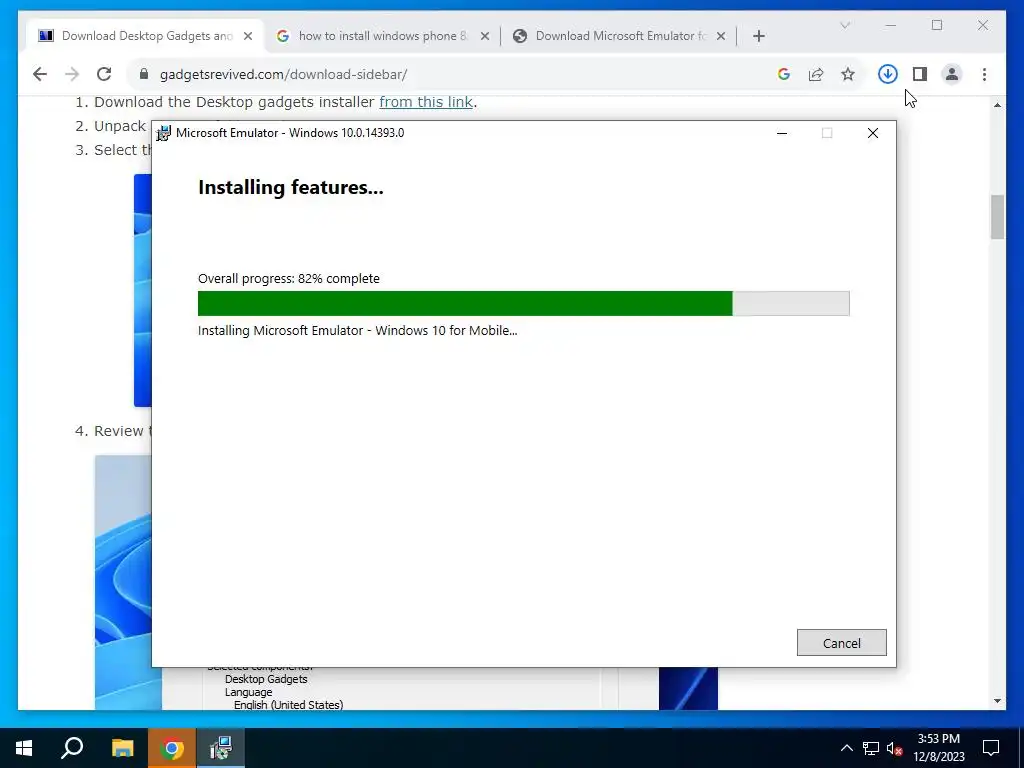View site information lock icon
Screen dimensions: 1024x768
tap(144, 74)
